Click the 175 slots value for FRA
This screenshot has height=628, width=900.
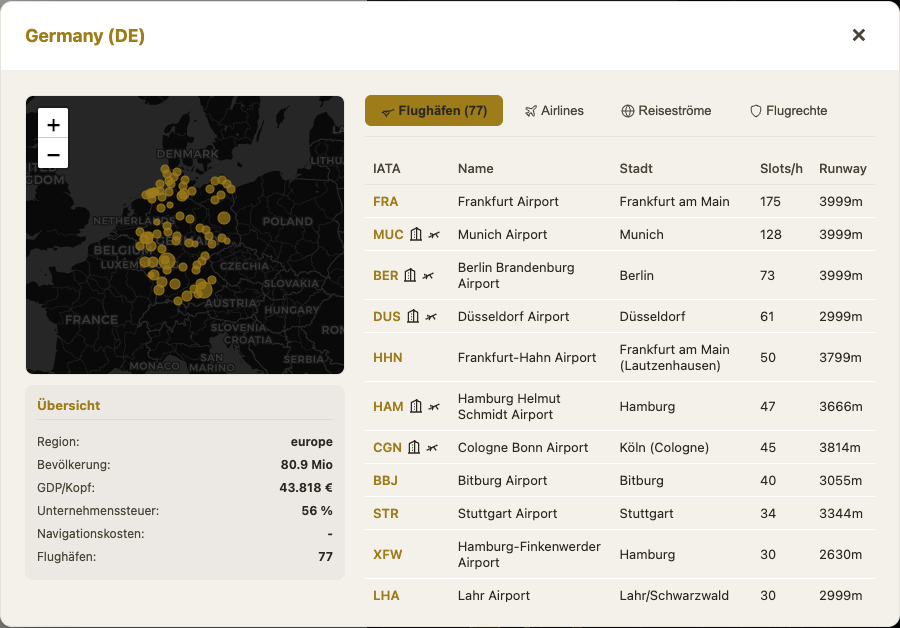pyautogui.click(x=770, y=201)
